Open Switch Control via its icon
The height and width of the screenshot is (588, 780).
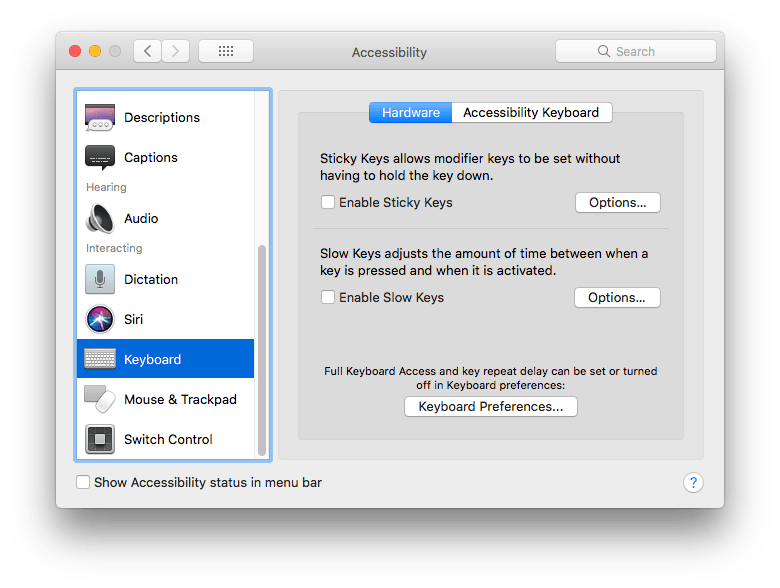pyautogui.click(x=100, y=440)
